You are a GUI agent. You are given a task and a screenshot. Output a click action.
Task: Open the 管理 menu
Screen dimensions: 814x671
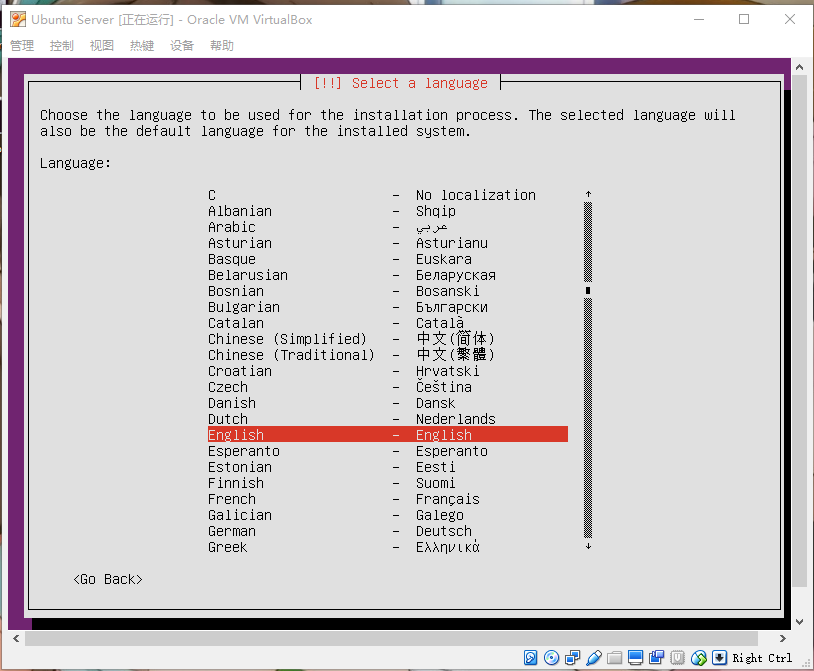pos(22,46)
